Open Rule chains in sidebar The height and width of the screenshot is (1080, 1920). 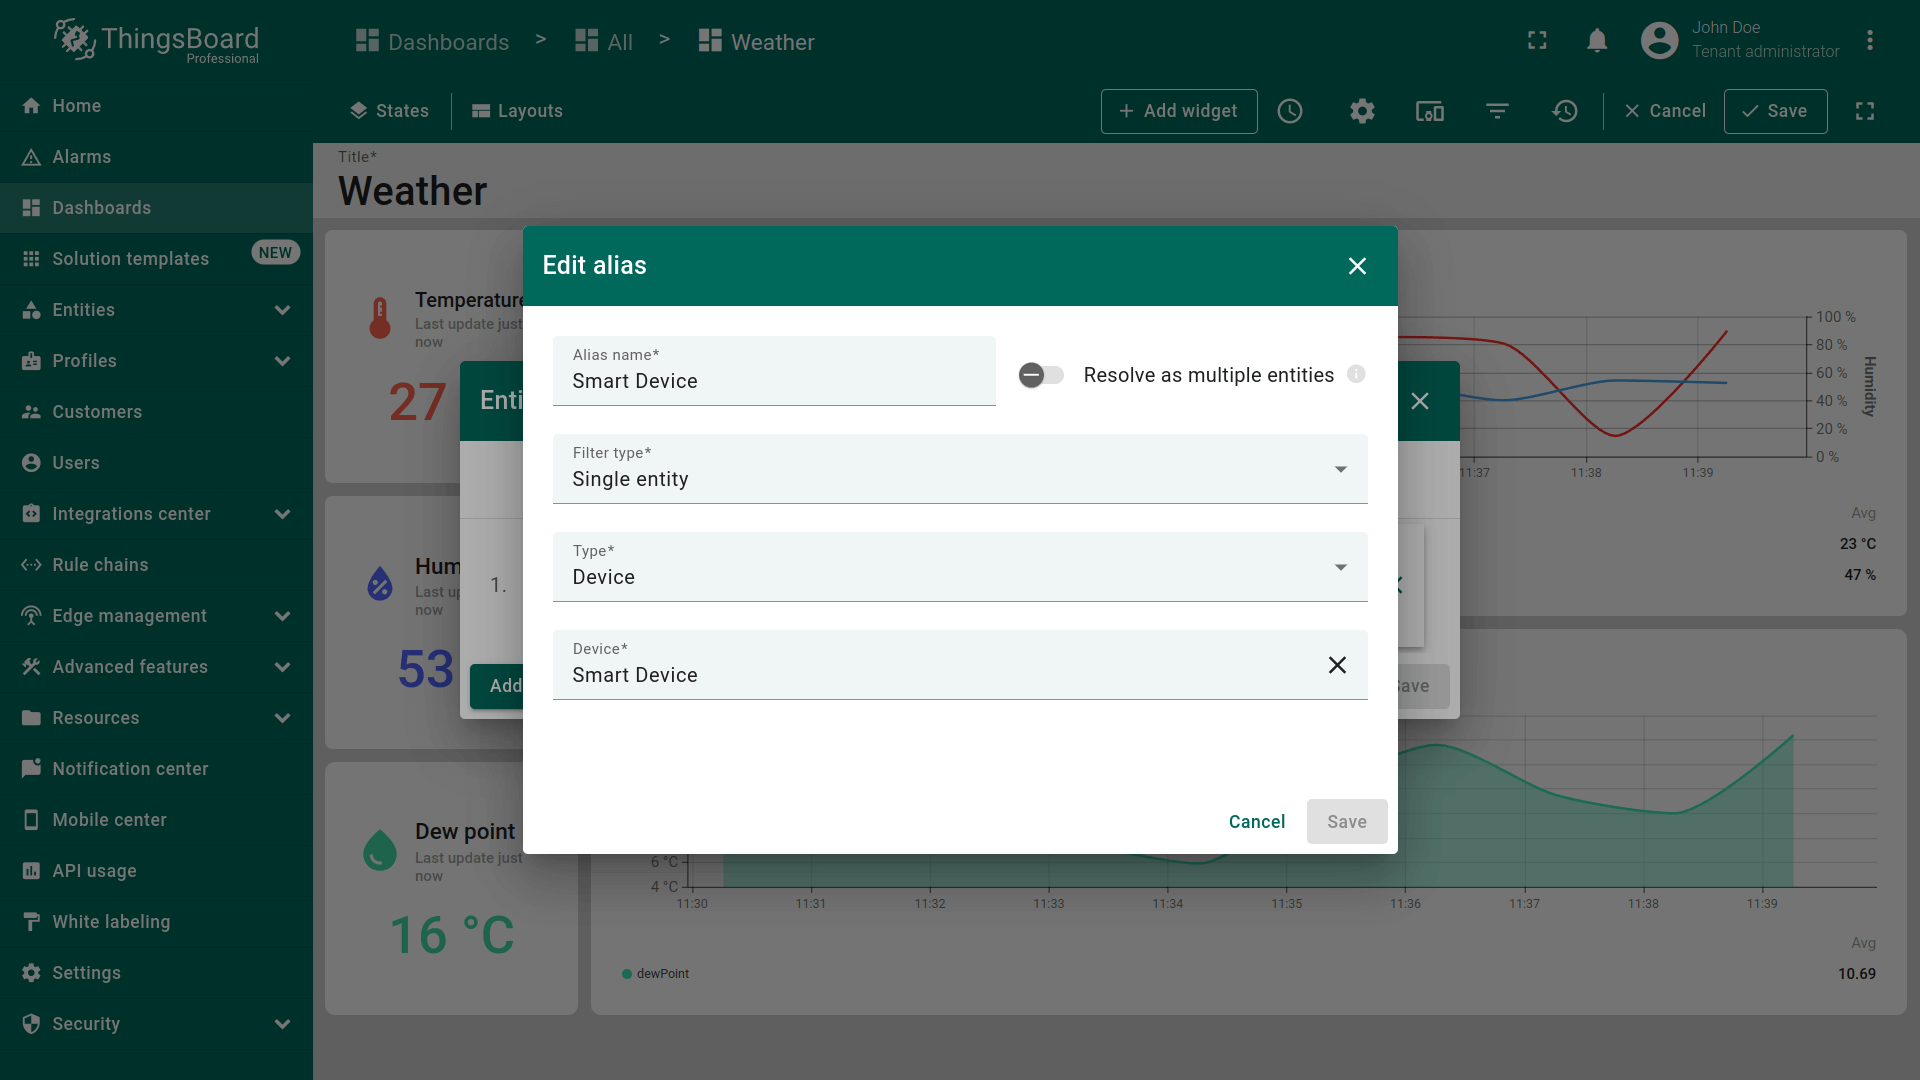[x=100, y=565]
